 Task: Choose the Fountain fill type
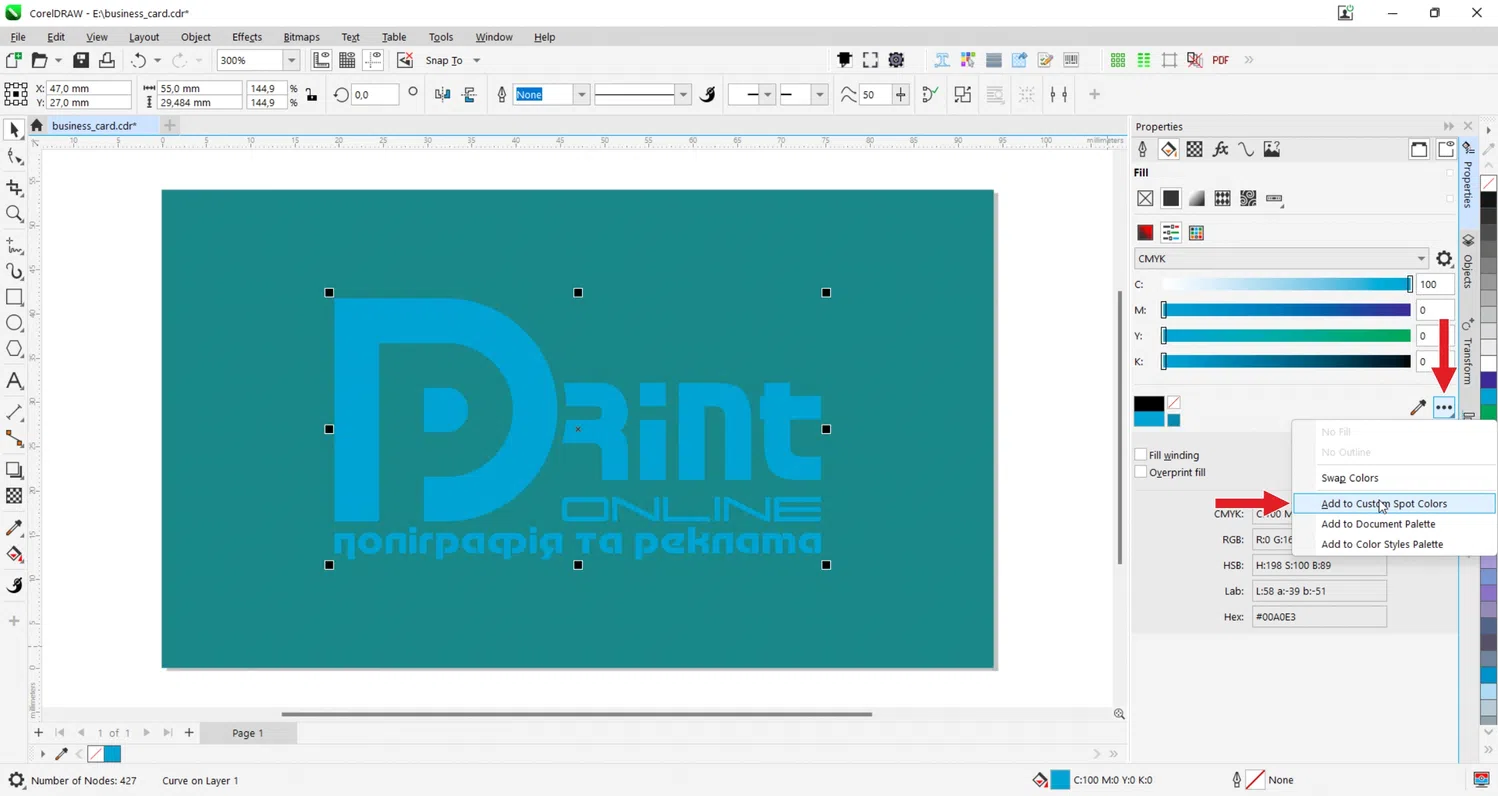coord(1197,199)
